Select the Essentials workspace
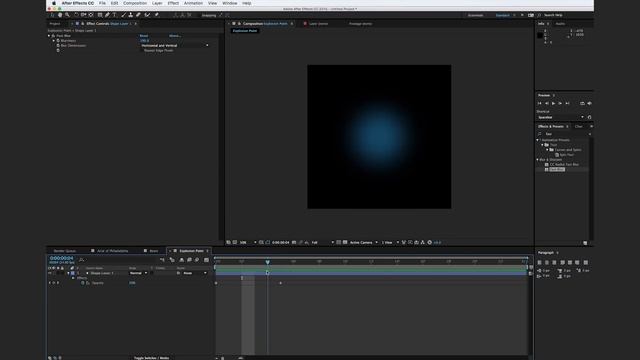 coord(476,16)
